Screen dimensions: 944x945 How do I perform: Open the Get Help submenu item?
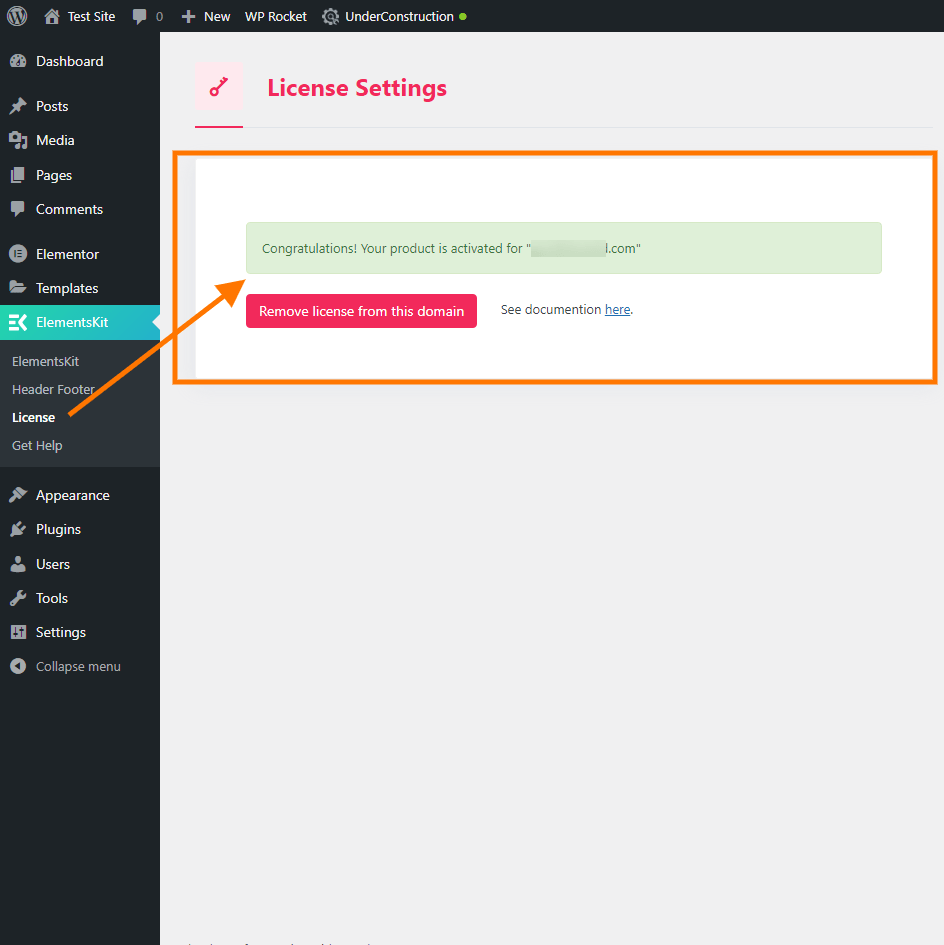click(x=37, y=445)
